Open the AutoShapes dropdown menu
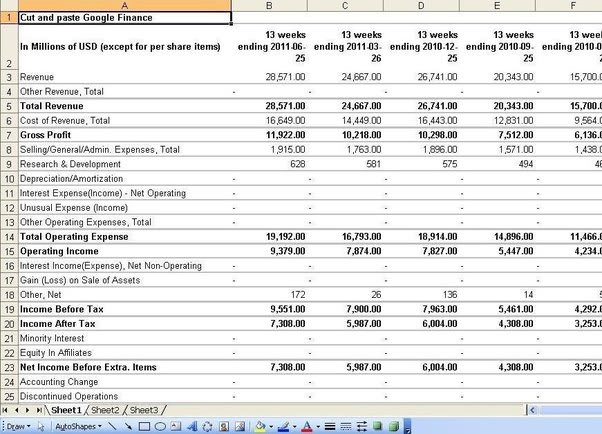 coord(78,426)
